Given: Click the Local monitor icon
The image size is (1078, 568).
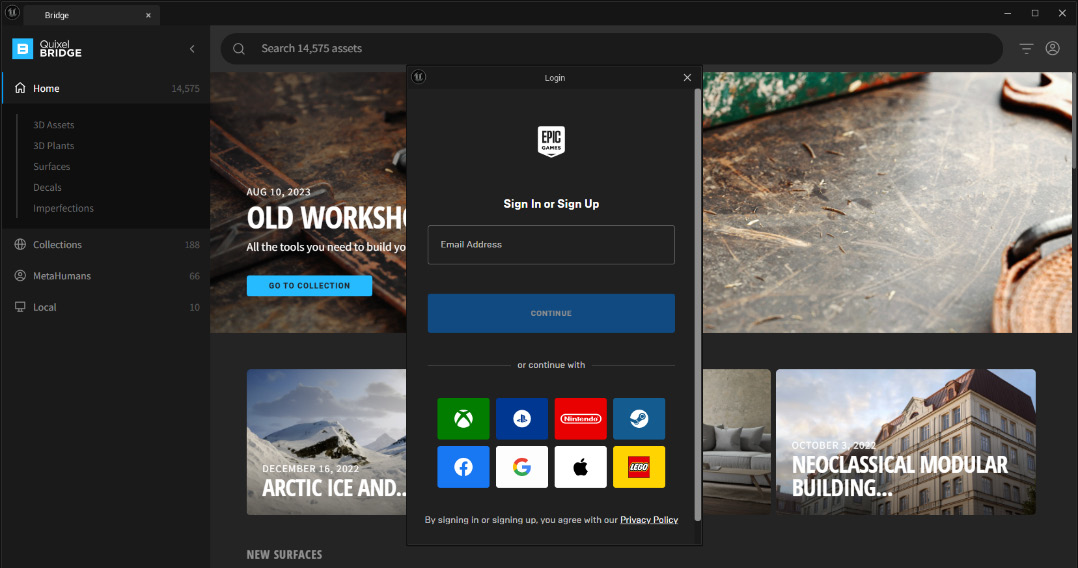Looking at the screenshot, I should coord(20,307).
